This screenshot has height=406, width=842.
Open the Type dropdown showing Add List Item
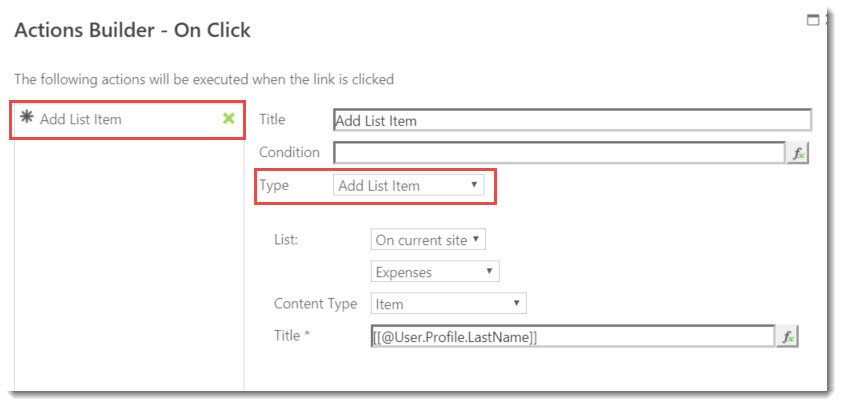click(x=408, y=186)
